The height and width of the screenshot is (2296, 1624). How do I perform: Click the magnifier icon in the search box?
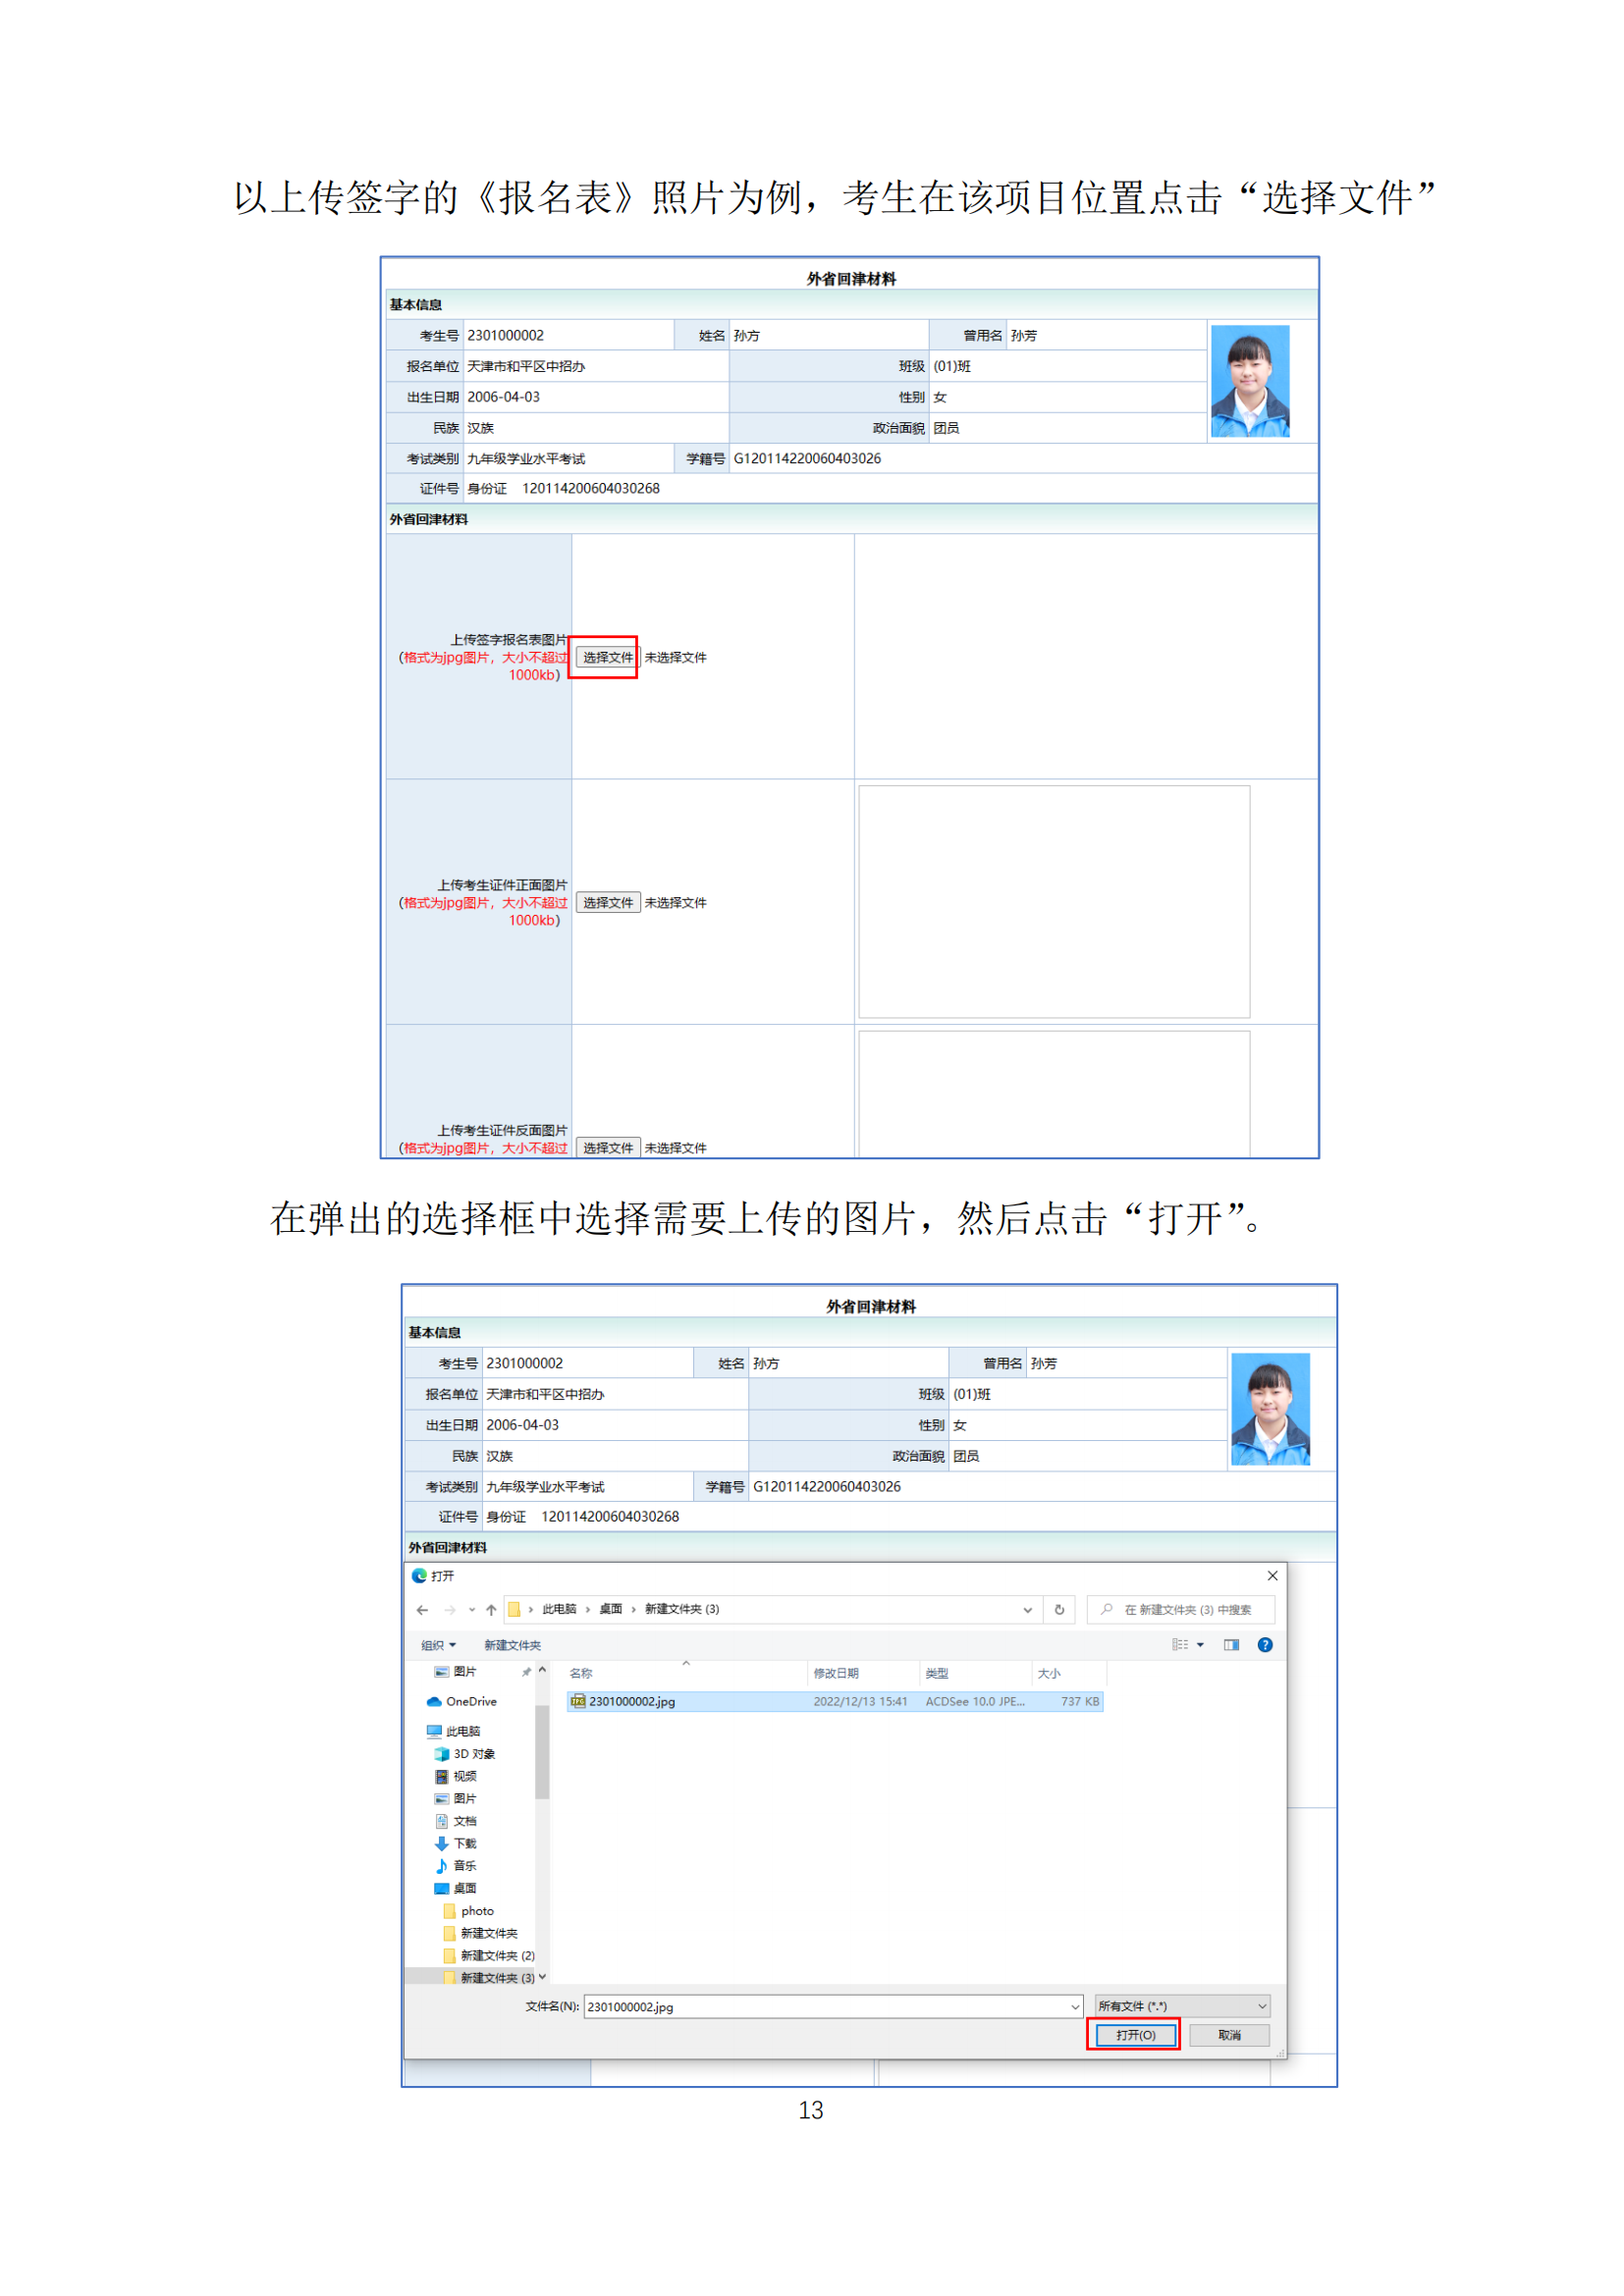click(x=1106, y=1609)
